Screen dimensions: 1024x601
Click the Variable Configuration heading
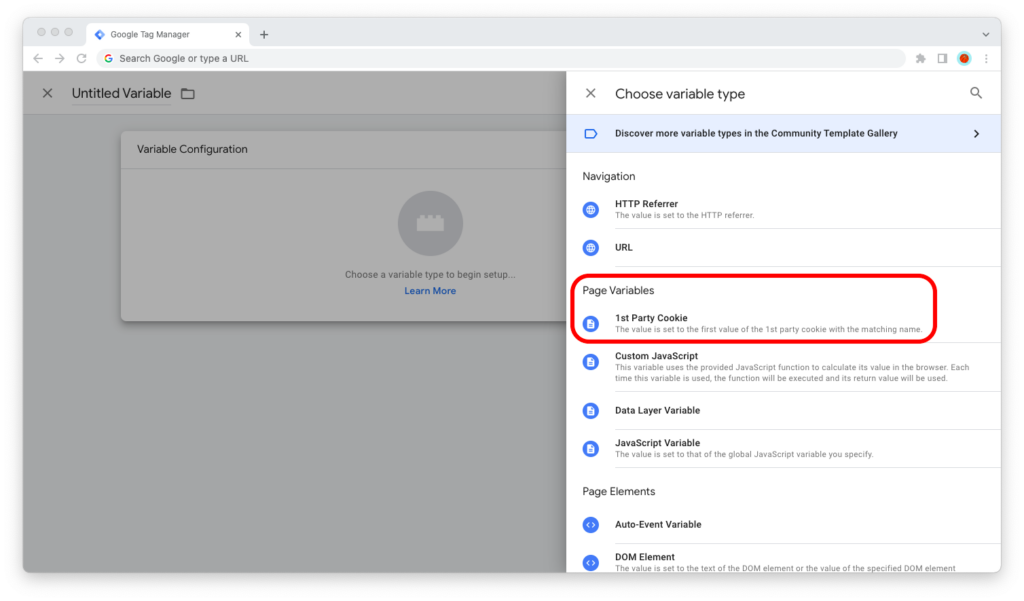pyautogui.click(x=192, y=149)
